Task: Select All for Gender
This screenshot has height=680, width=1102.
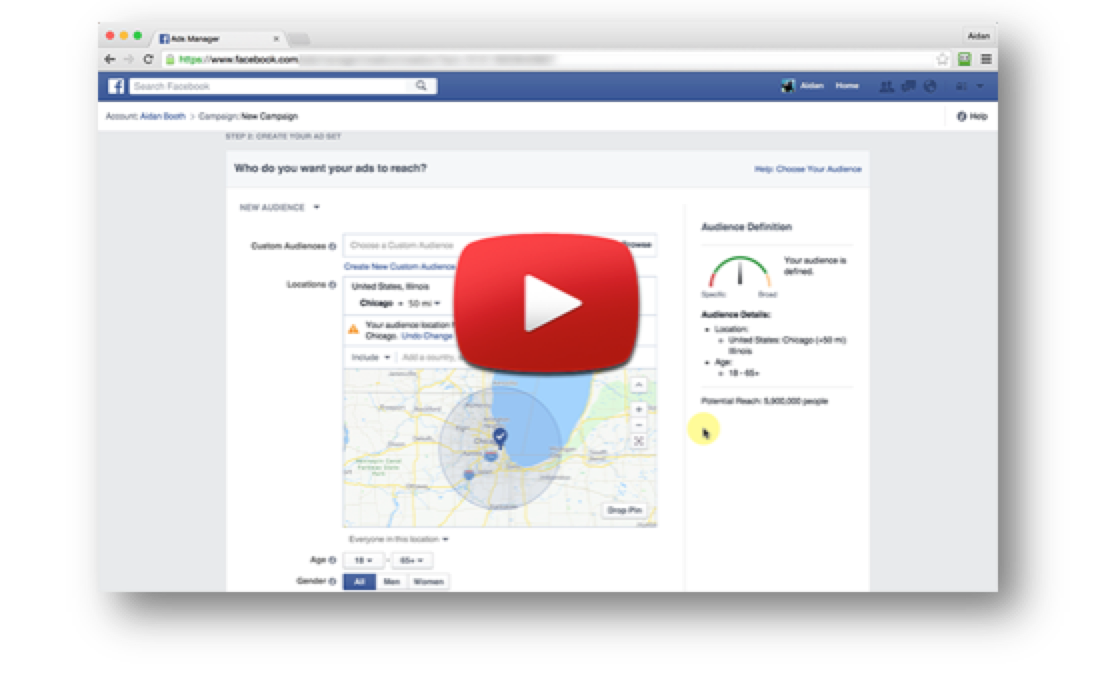Action: 359,582
